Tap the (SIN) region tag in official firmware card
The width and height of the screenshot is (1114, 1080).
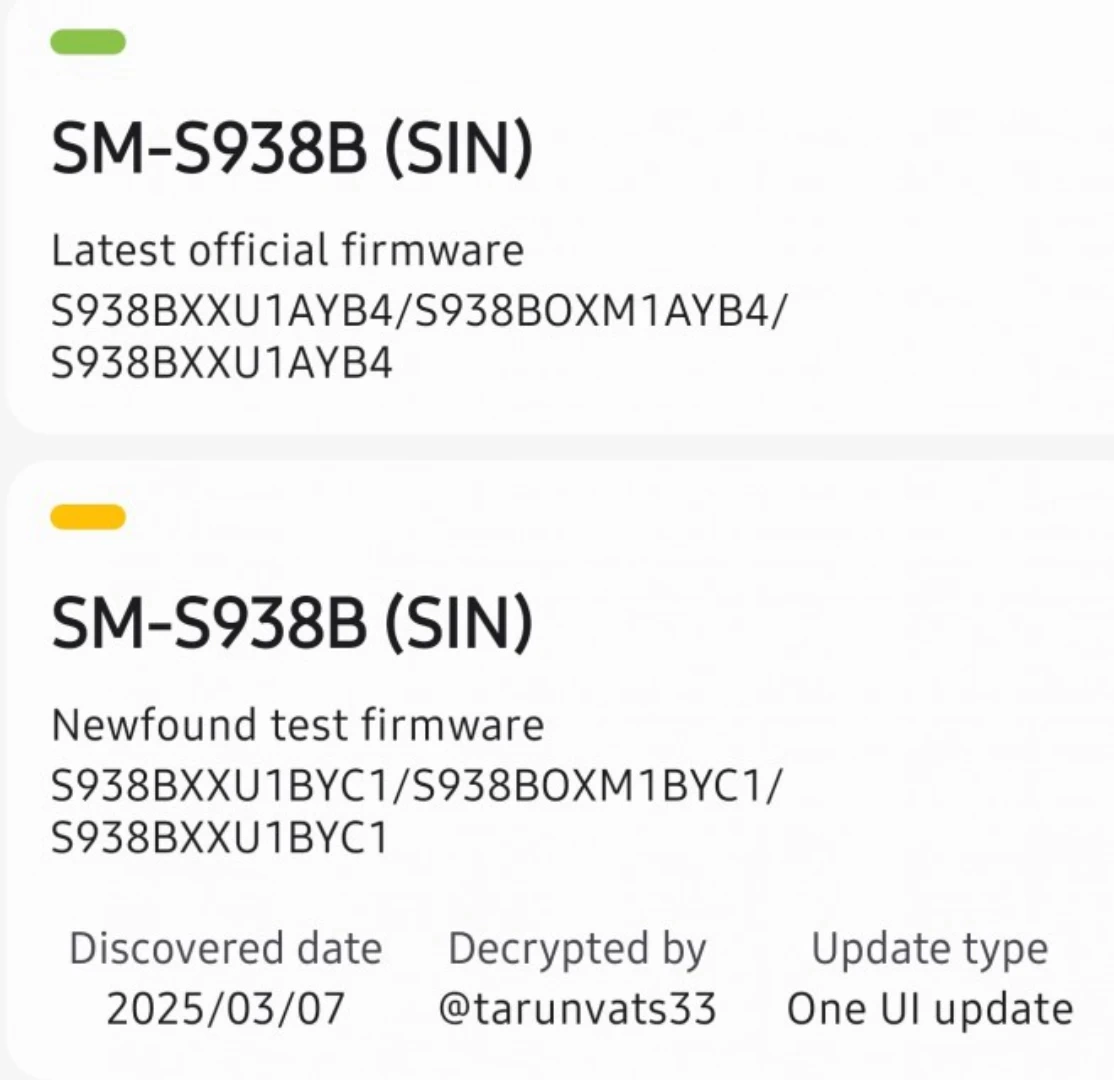pyautogui.click(x=457, y=150)
